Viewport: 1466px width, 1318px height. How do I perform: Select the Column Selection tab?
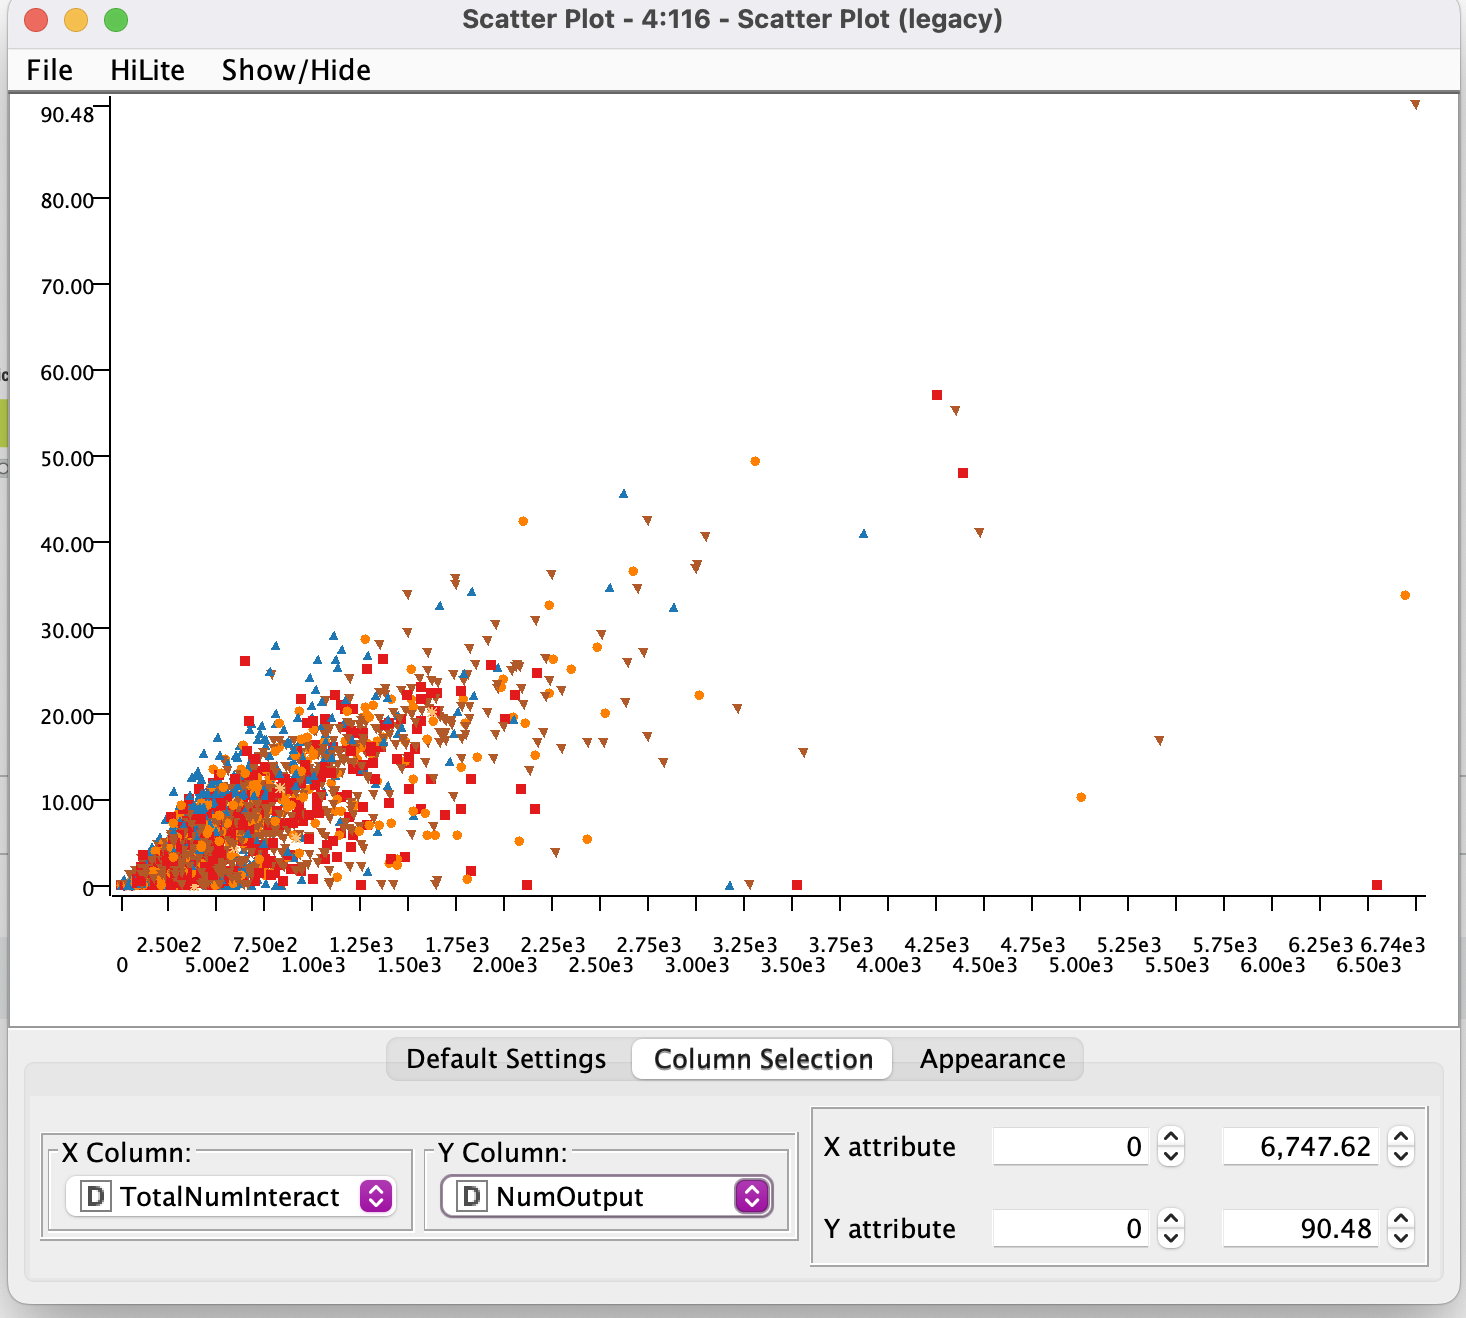tap(762, 1058)
